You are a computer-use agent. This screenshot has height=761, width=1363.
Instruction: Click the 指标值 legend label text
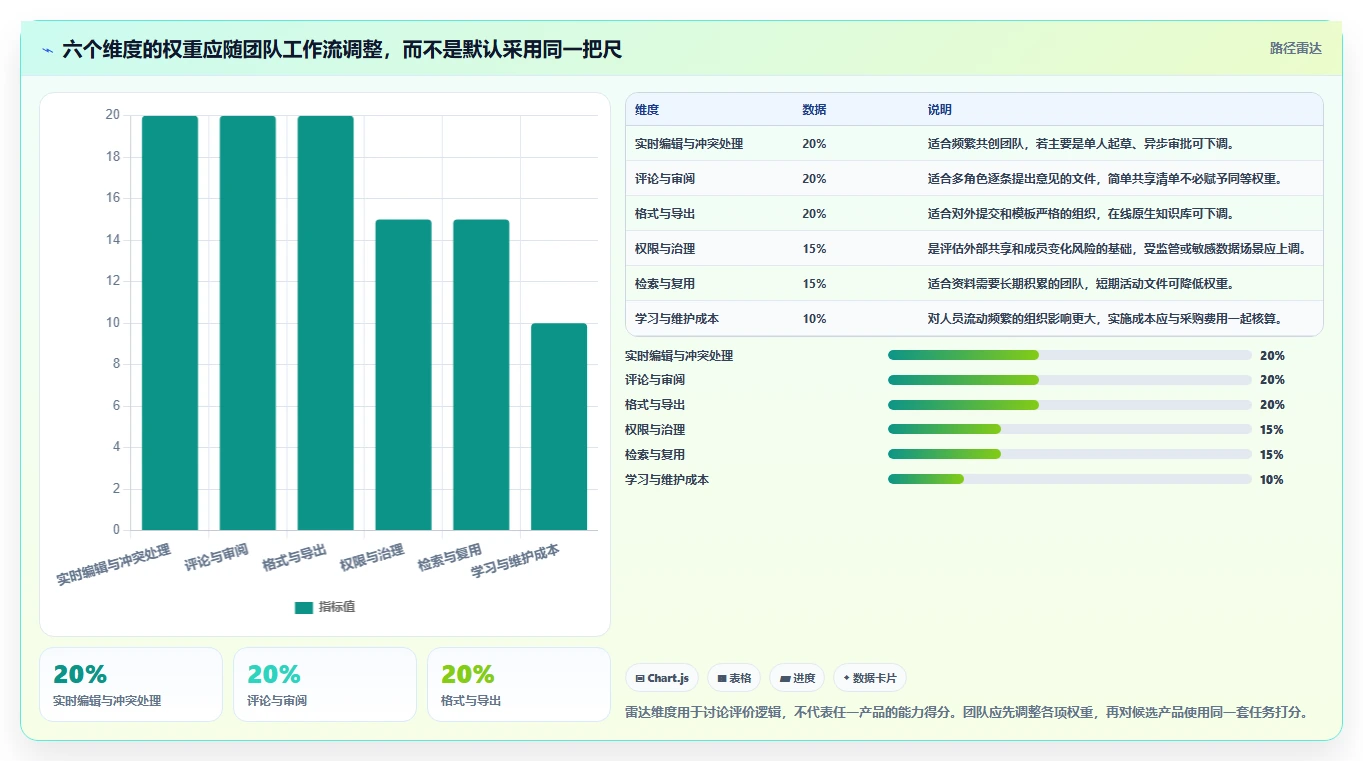tap(337, 608)
